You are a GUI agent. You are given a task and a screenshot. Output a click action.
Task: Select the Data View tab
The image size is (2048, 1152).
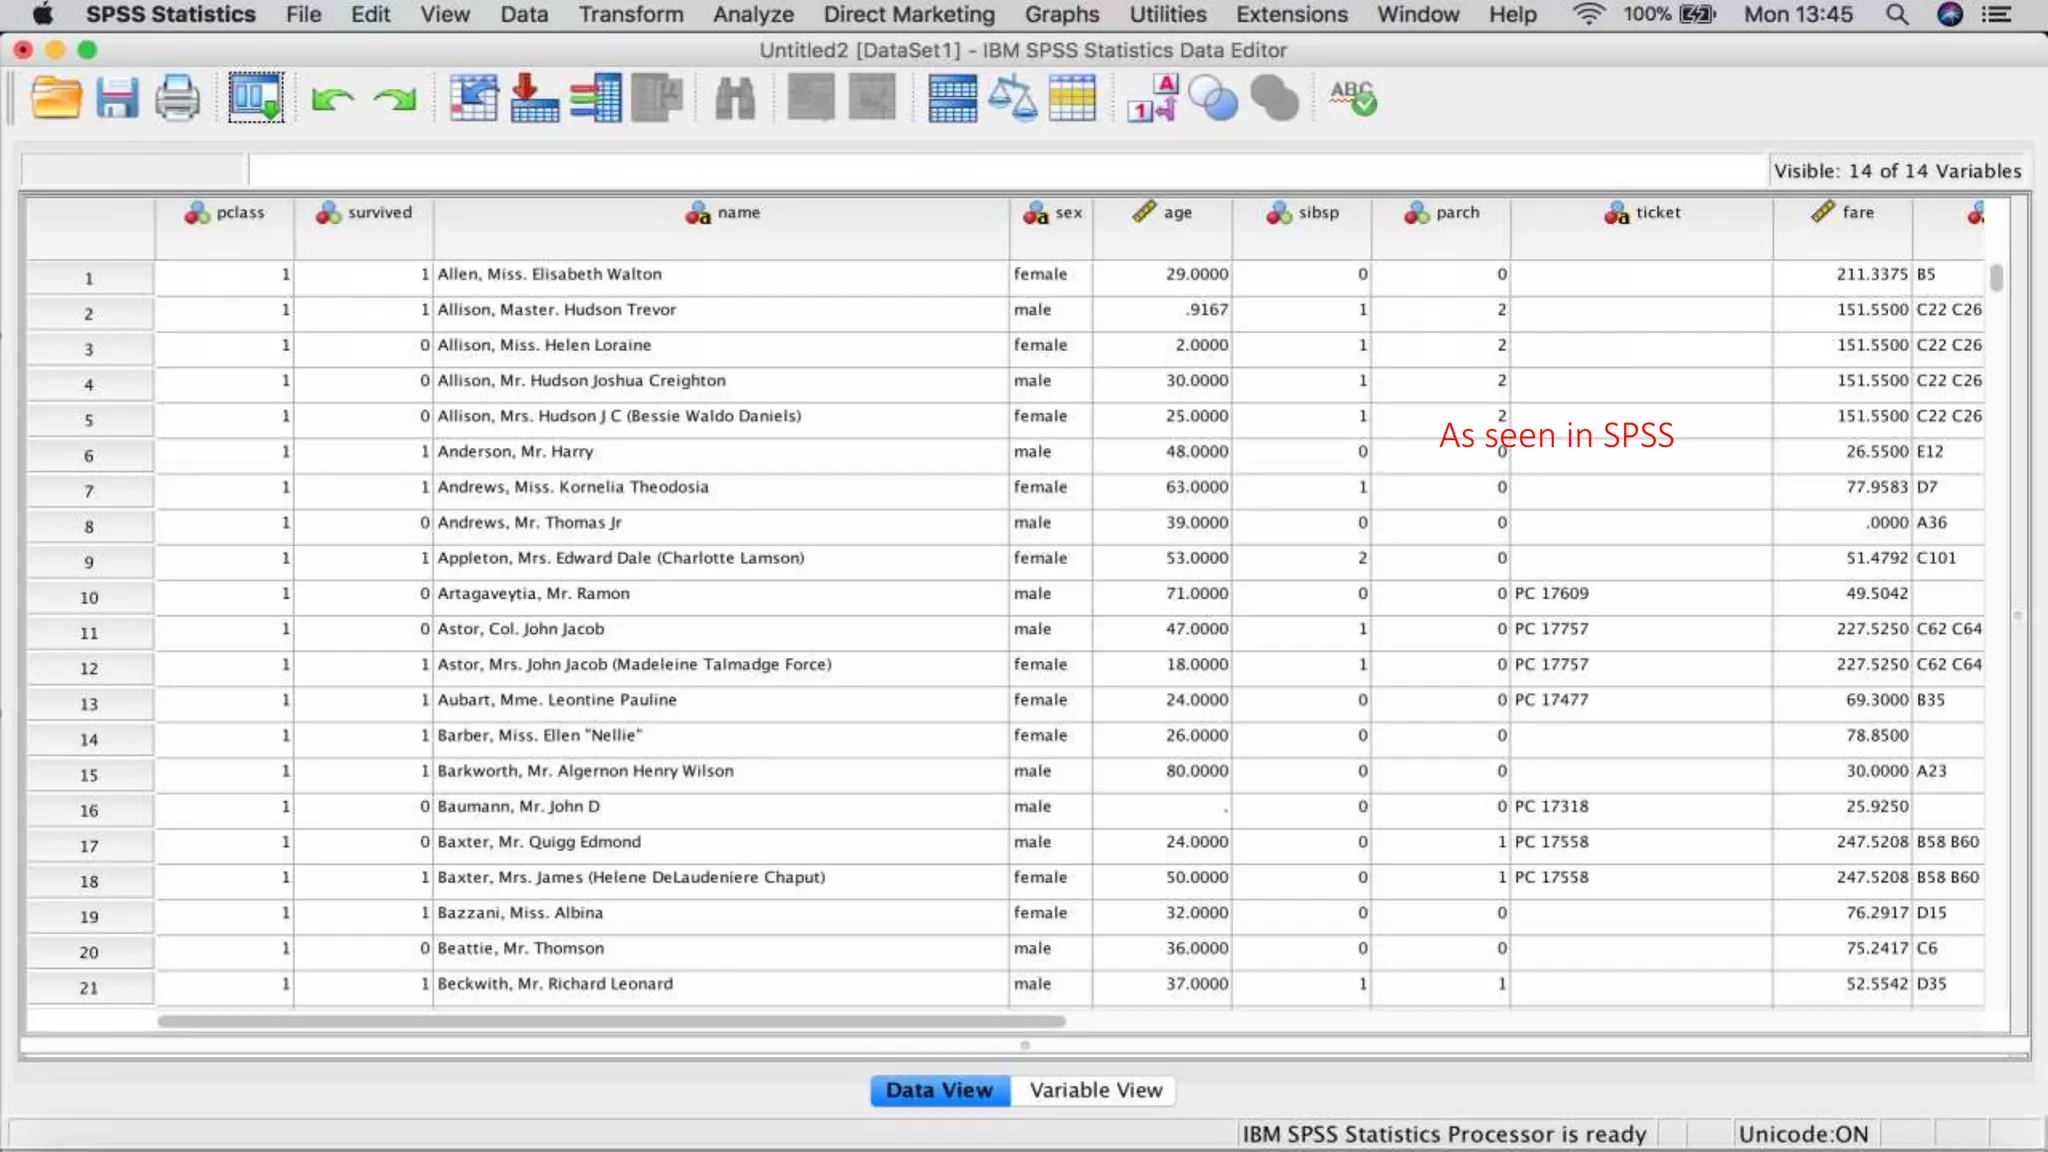(939, 1090)
